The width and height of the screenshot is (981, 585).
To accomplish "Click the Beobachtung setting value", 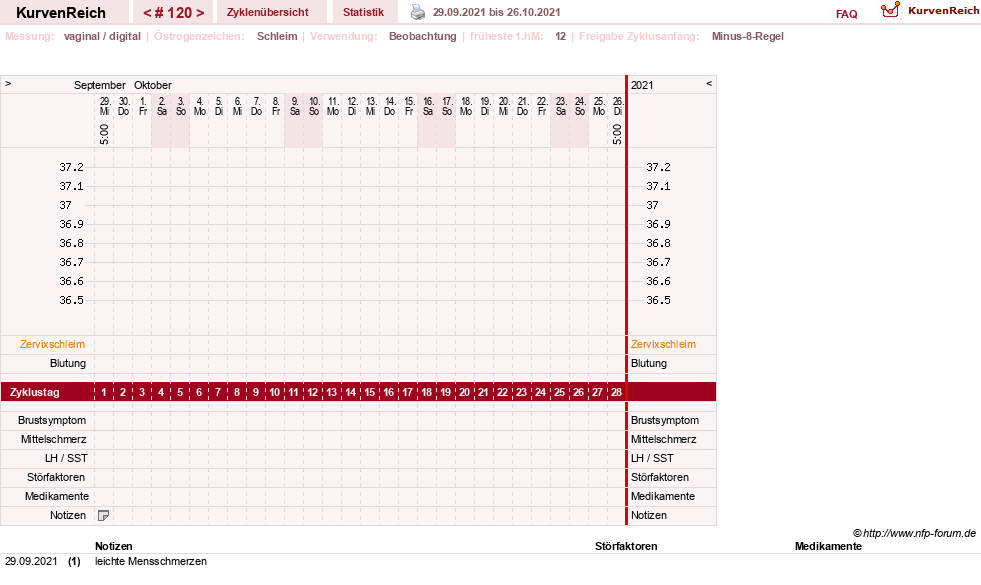I will pyautogui.click(x=423, y=36).
